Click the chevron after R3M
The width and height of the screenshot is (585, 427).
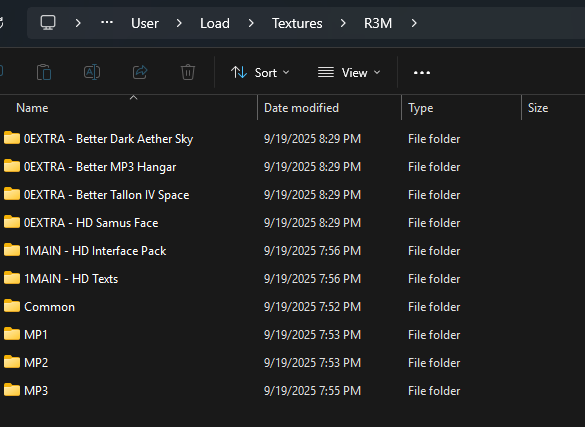coord(414,23)
